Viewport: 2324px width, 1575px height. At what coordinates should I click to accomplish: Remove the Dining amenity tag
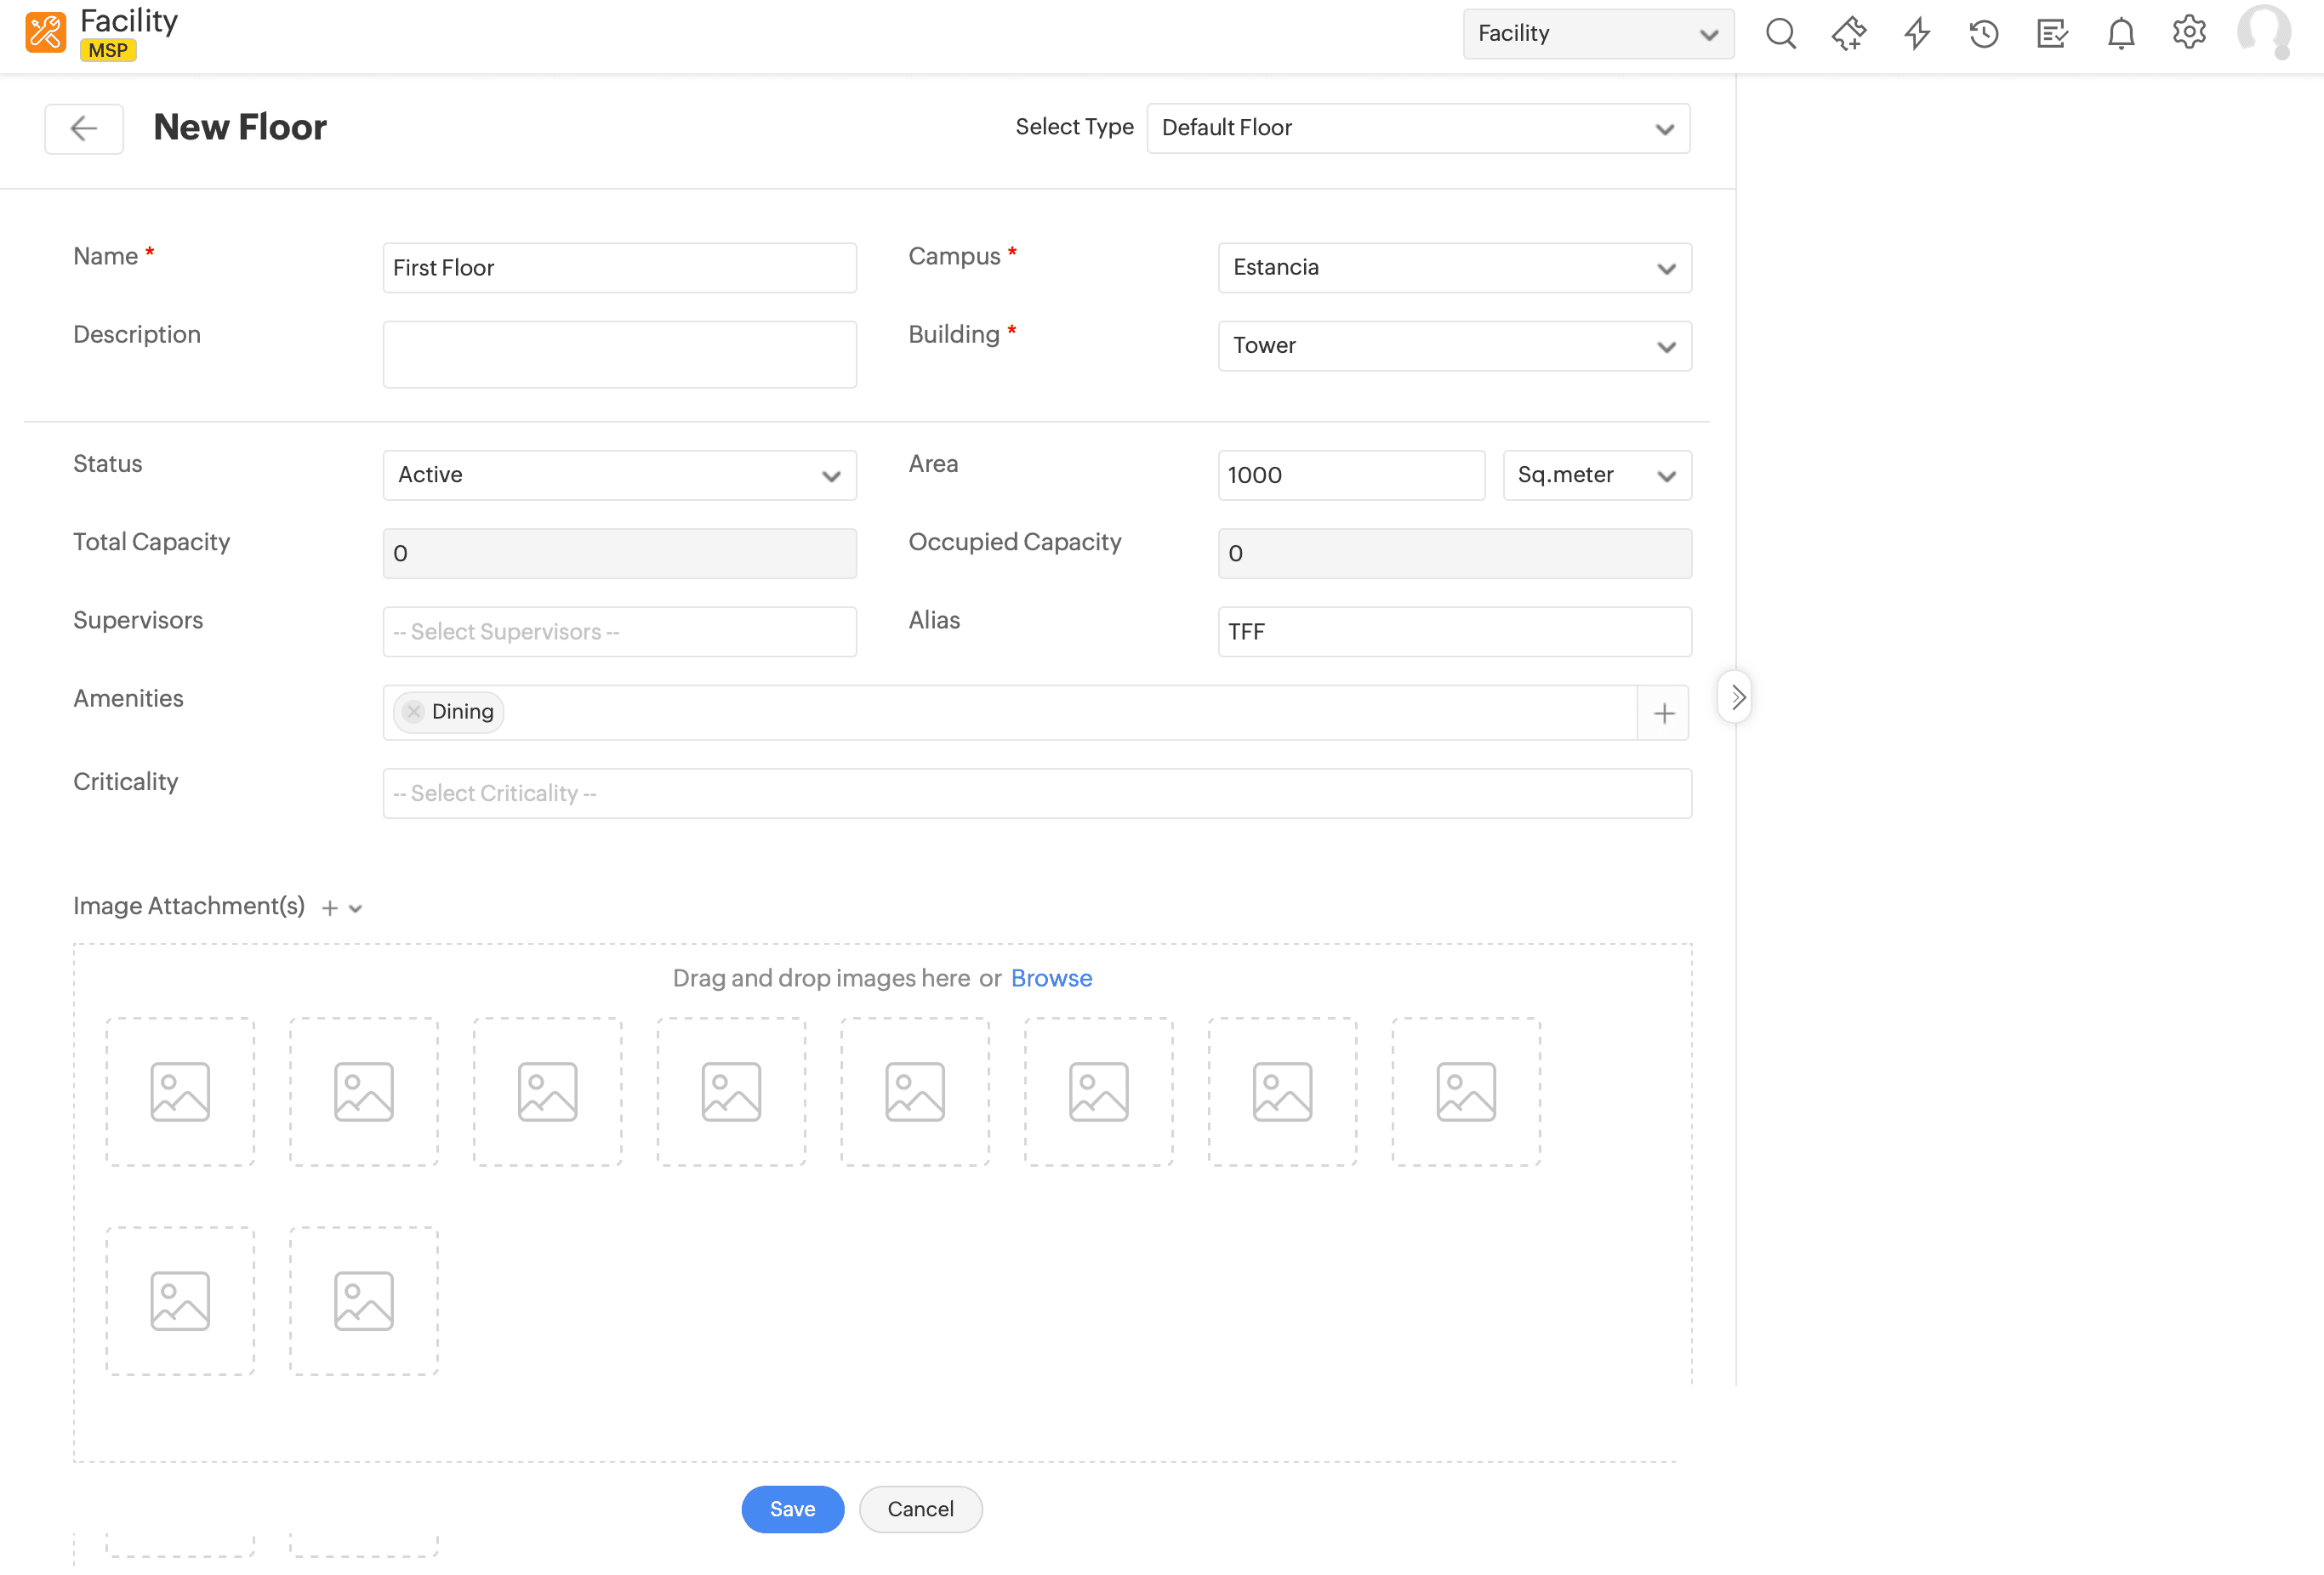tap(414, 711)
